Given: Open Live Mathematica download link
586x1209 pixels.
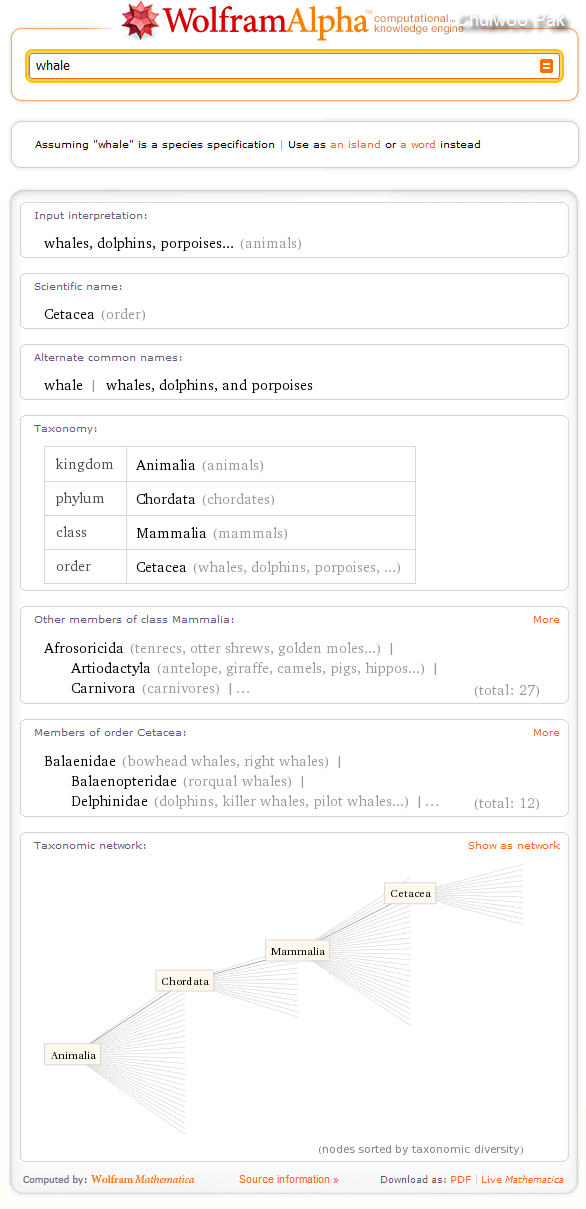Looking at the screenshot, I should point(522,1180).
